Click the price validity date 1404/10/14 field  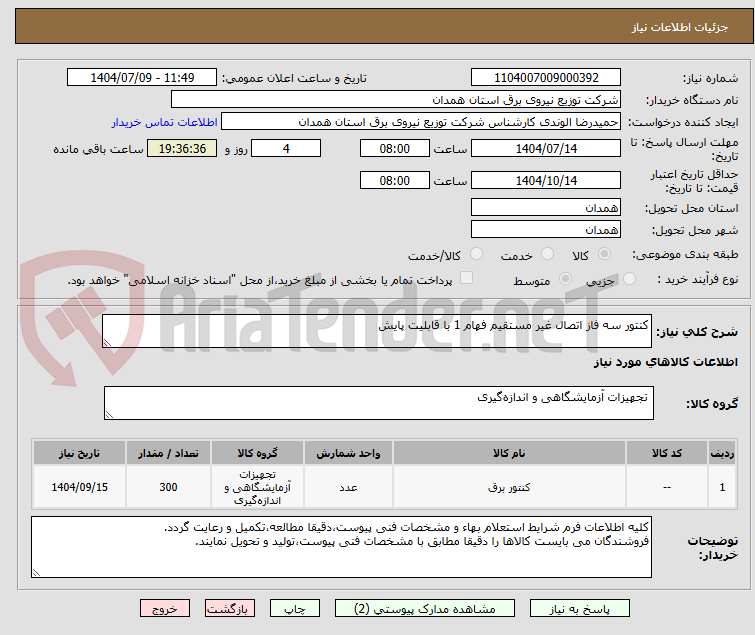click(546, 181)
